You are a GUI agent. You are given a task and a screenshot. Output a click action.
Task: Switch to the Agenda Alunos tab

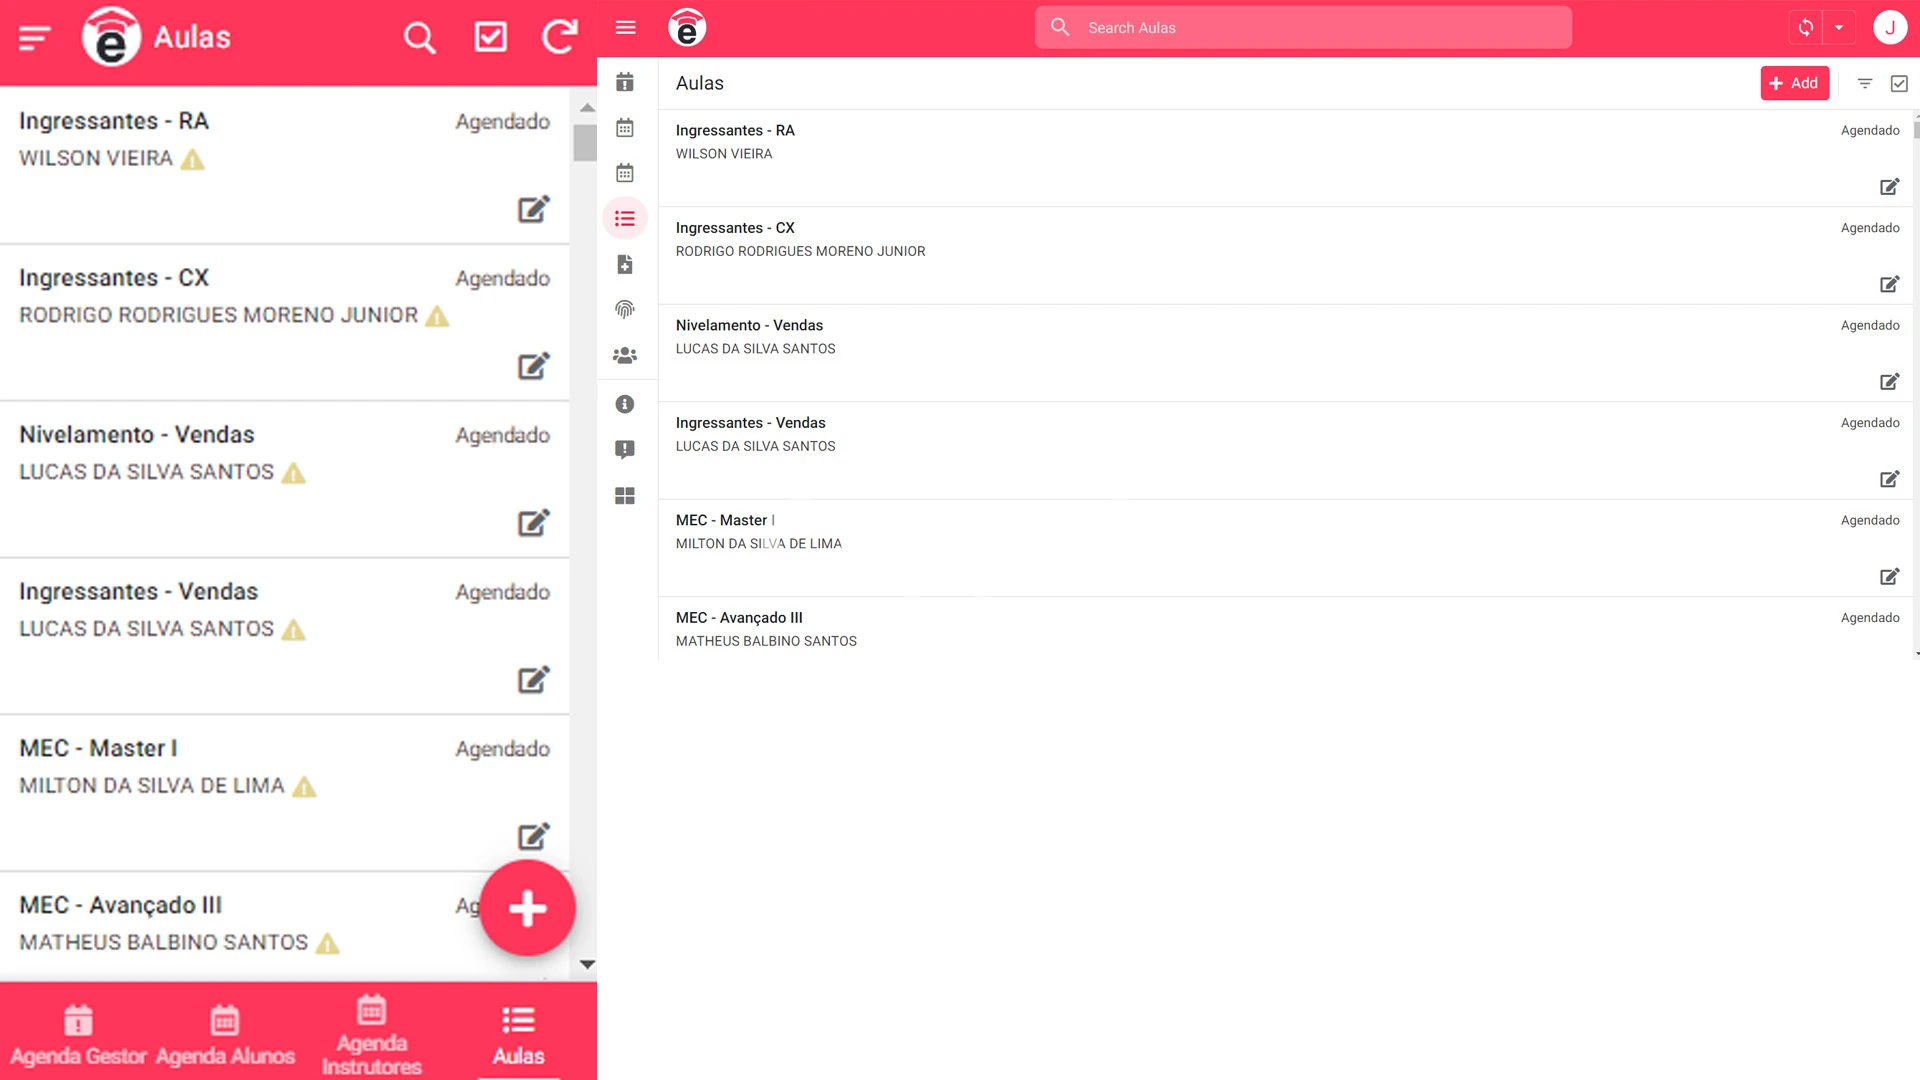click(225, 1035)
